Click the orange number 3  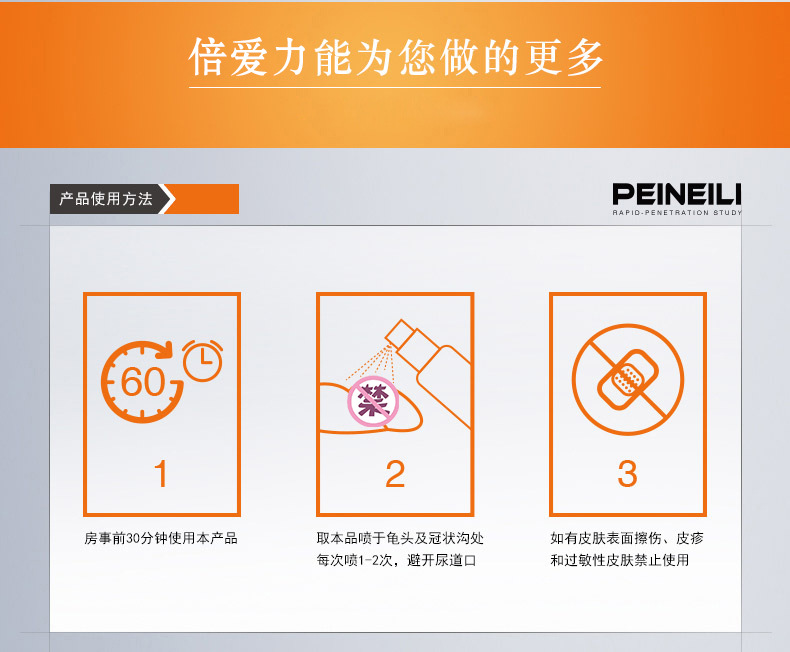[628, 474]
